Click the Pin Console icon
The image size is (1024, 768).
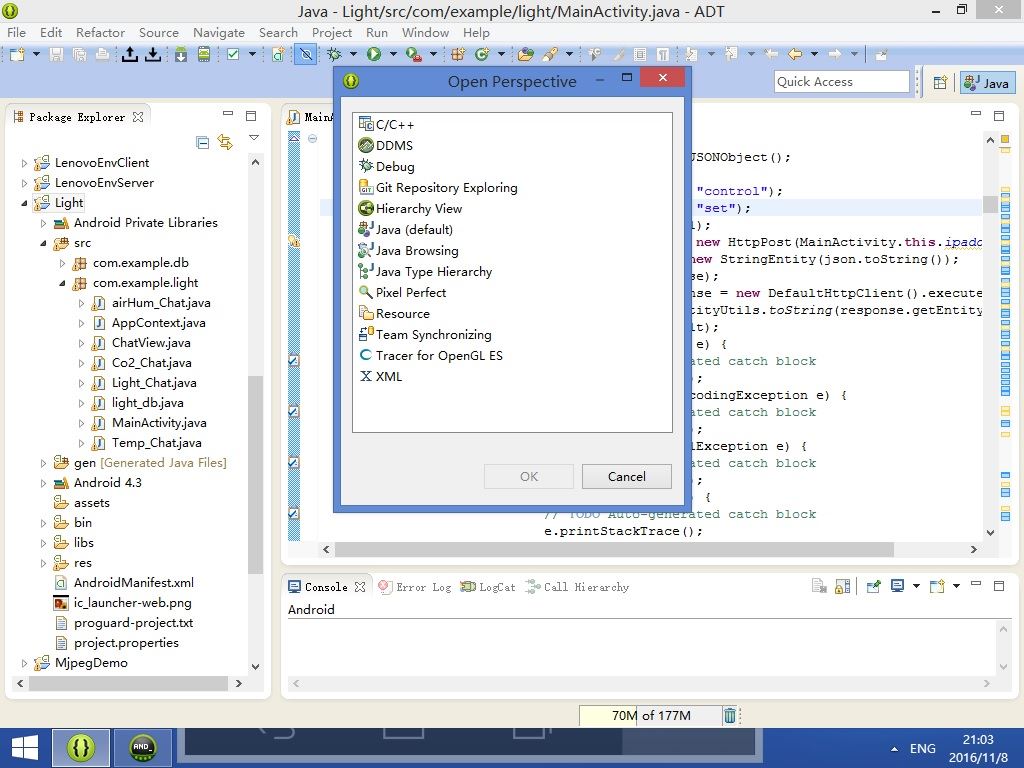point(873,586)
